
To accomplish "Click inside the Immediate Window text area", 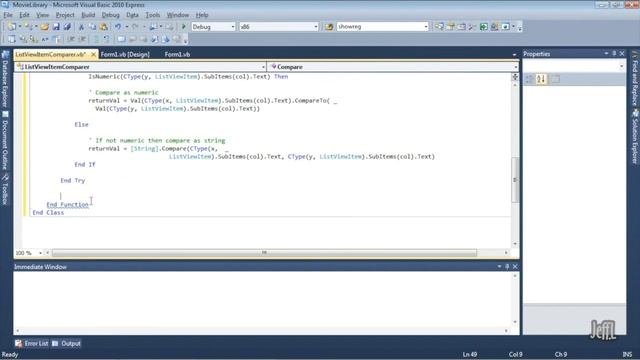I will tap(262, 299).
